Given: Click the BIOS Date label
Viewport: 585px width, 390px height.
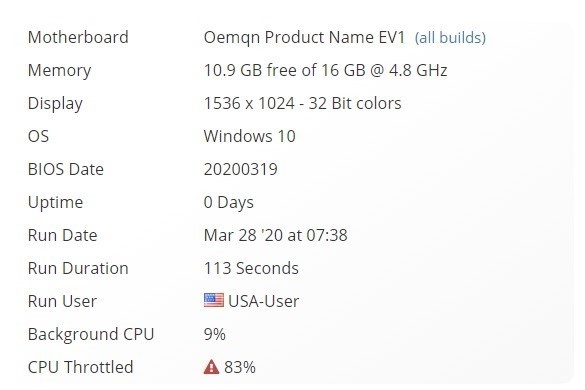Looking at the screenshot, I should [x=66, y=169].
